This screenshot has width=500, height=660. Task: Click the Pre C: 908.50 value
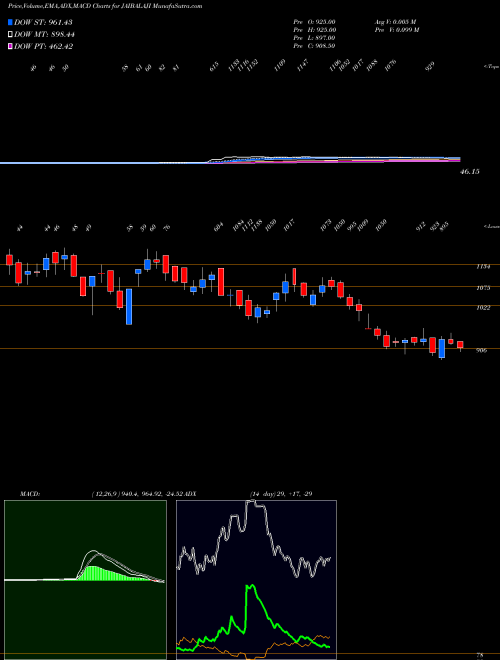314,46
